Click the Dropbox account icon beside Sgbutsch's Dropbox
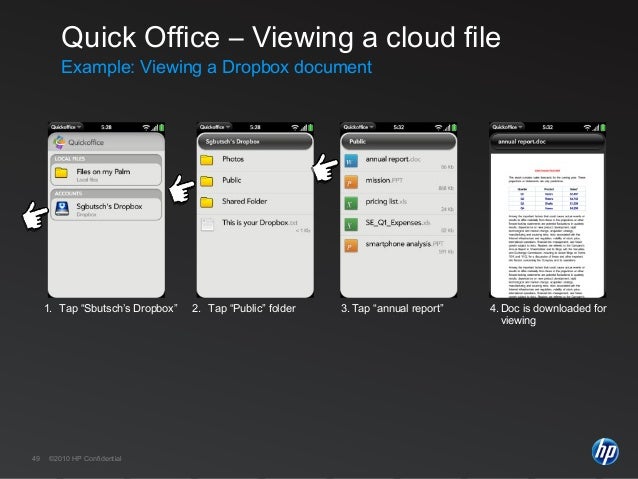 (62, 208)
